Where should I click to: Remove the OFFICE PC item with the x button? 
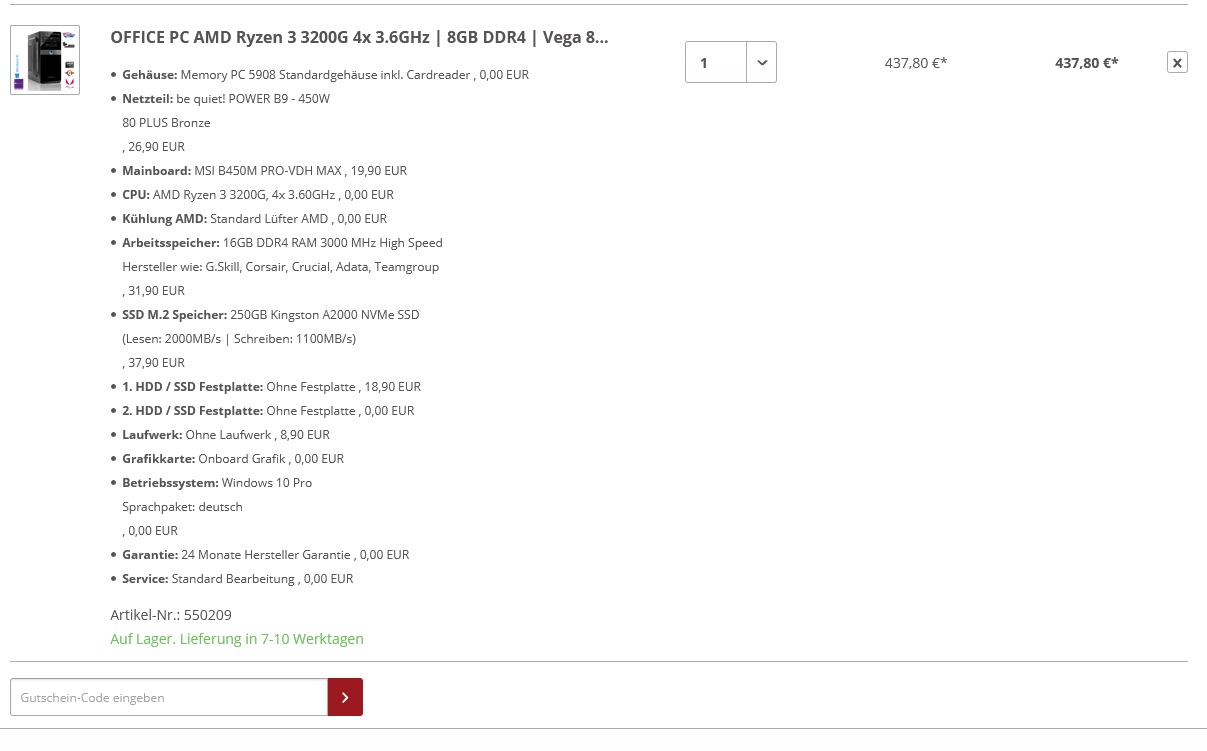[1177, 62]
